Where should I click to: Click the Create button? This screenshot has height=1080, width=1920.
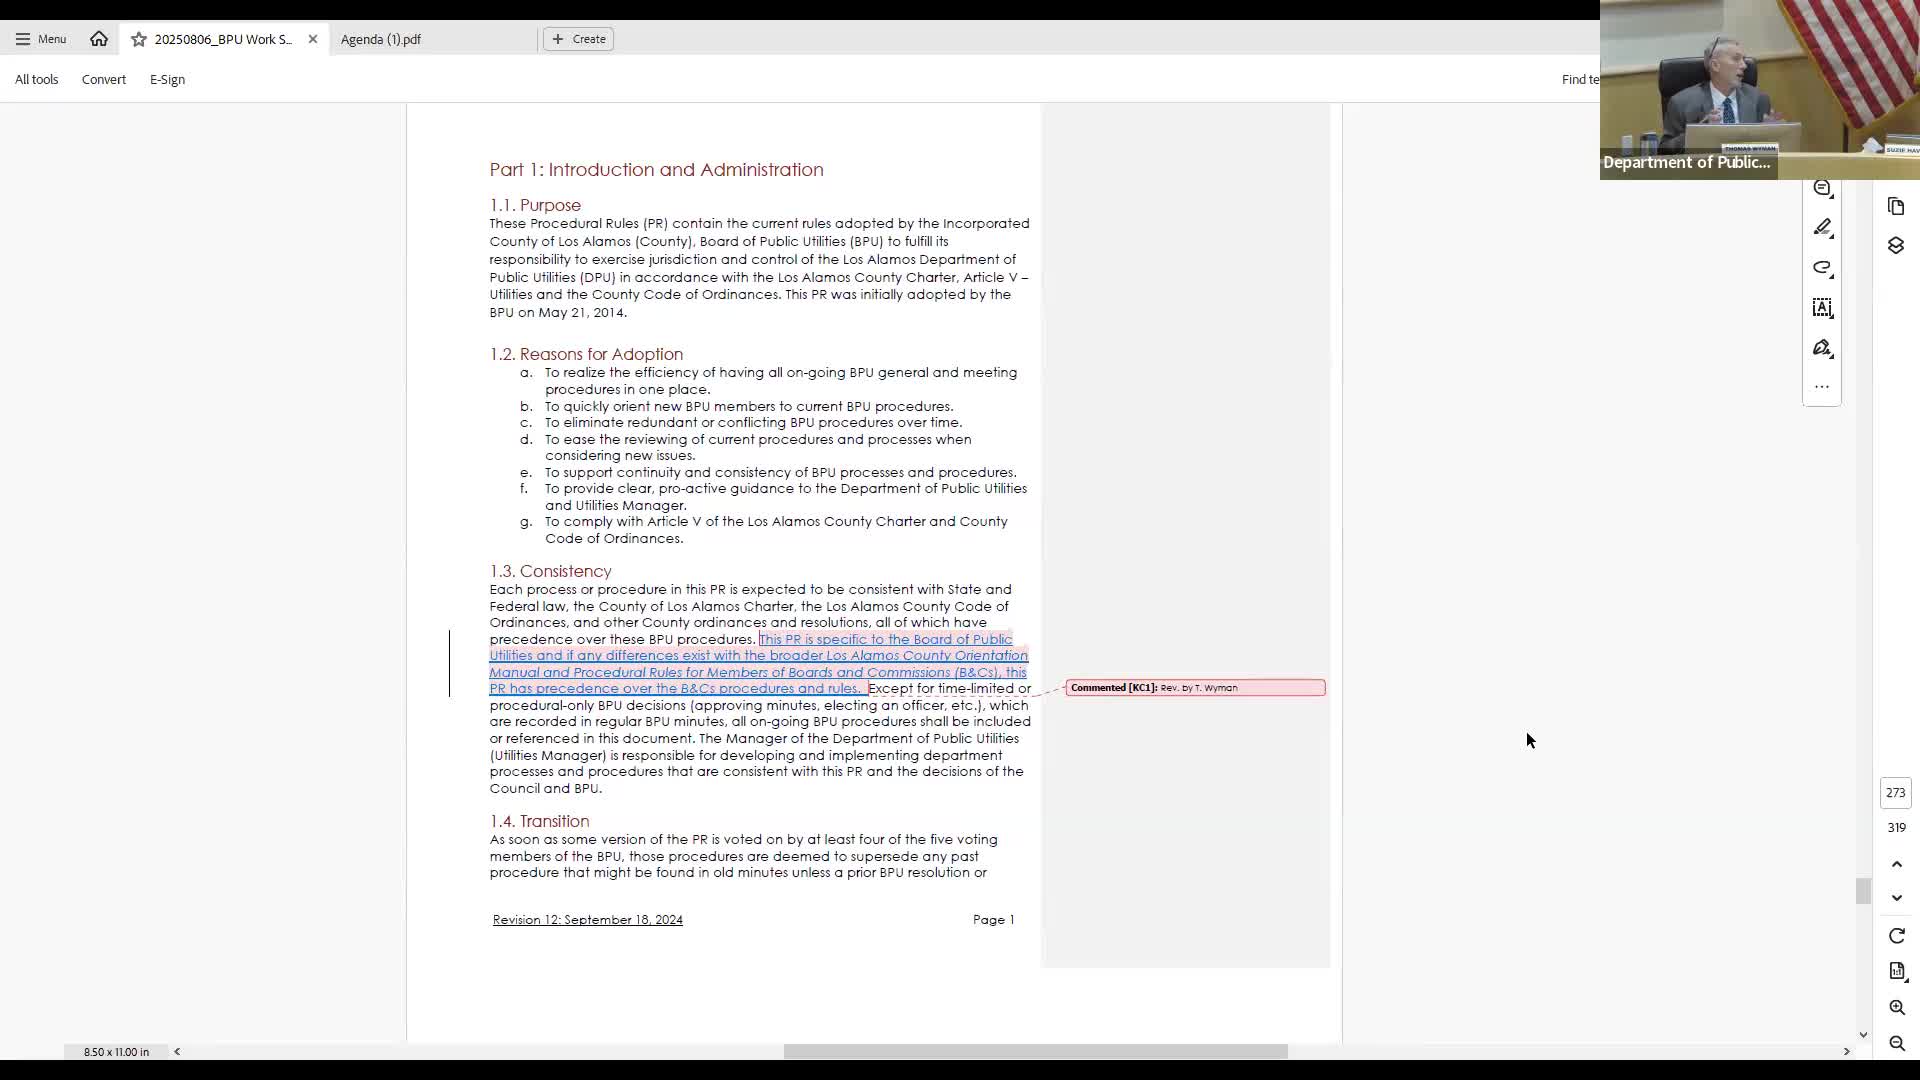[578, 39]
